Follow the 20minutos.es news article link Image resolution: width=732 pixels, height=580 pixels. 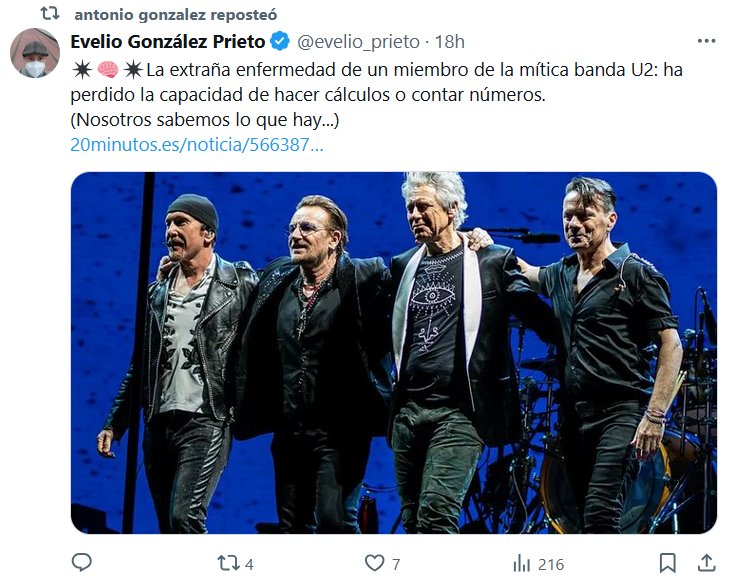tap(197, 145)
